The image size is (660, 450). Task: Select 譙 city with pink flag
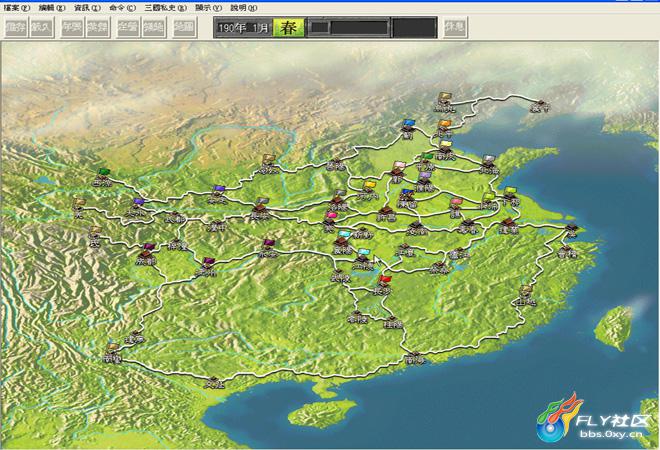click(x=455, y=208)
